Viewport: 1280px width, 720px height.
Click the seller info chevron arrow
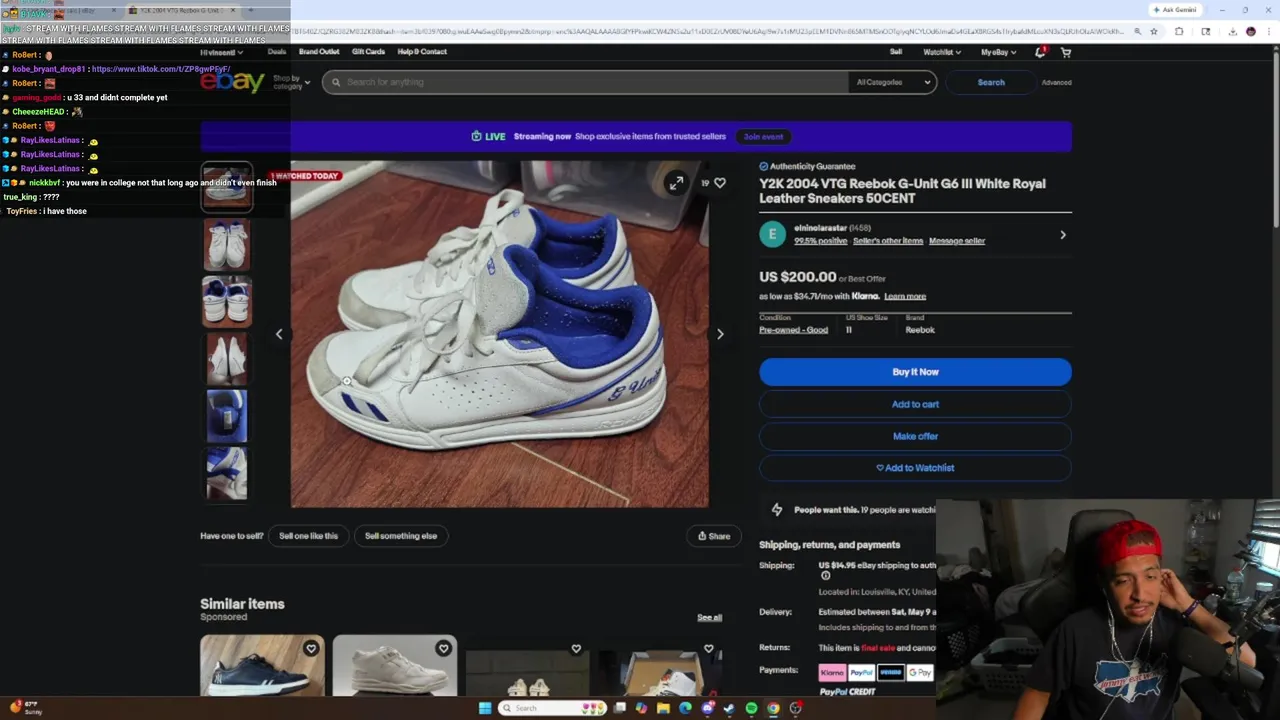click(x=1063, y=235)
